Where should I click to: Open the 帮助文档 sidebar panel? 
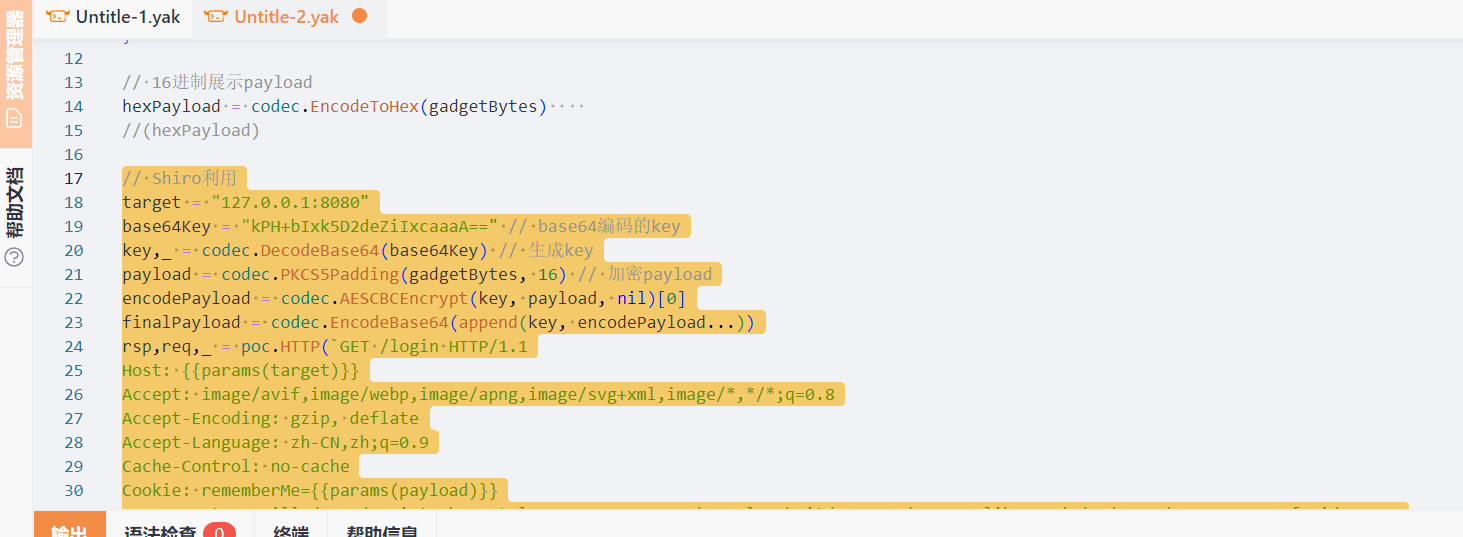click(15, 218)
